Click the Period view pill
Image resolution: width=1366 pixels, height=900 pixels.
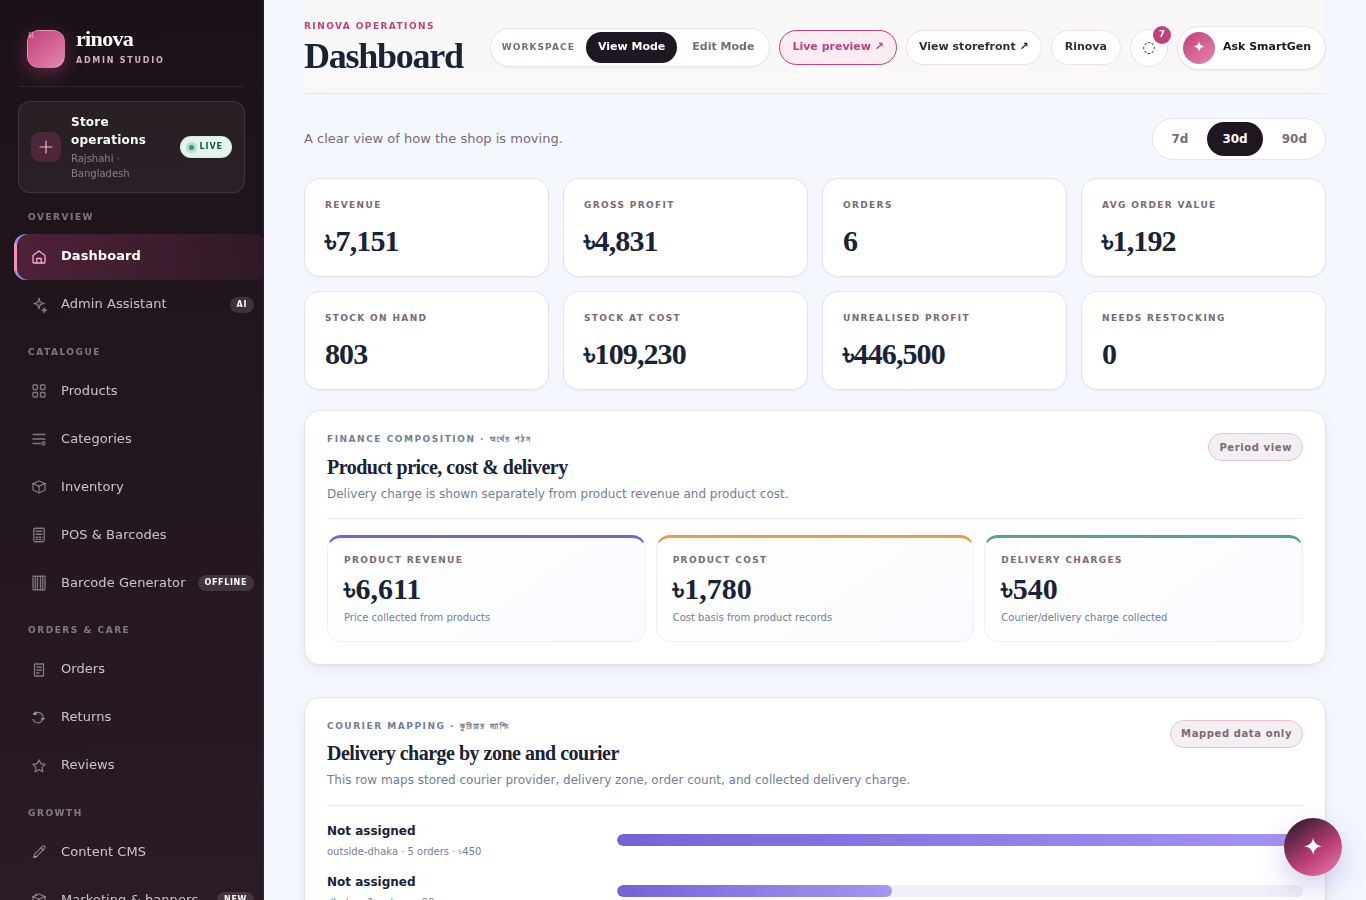1255,447
